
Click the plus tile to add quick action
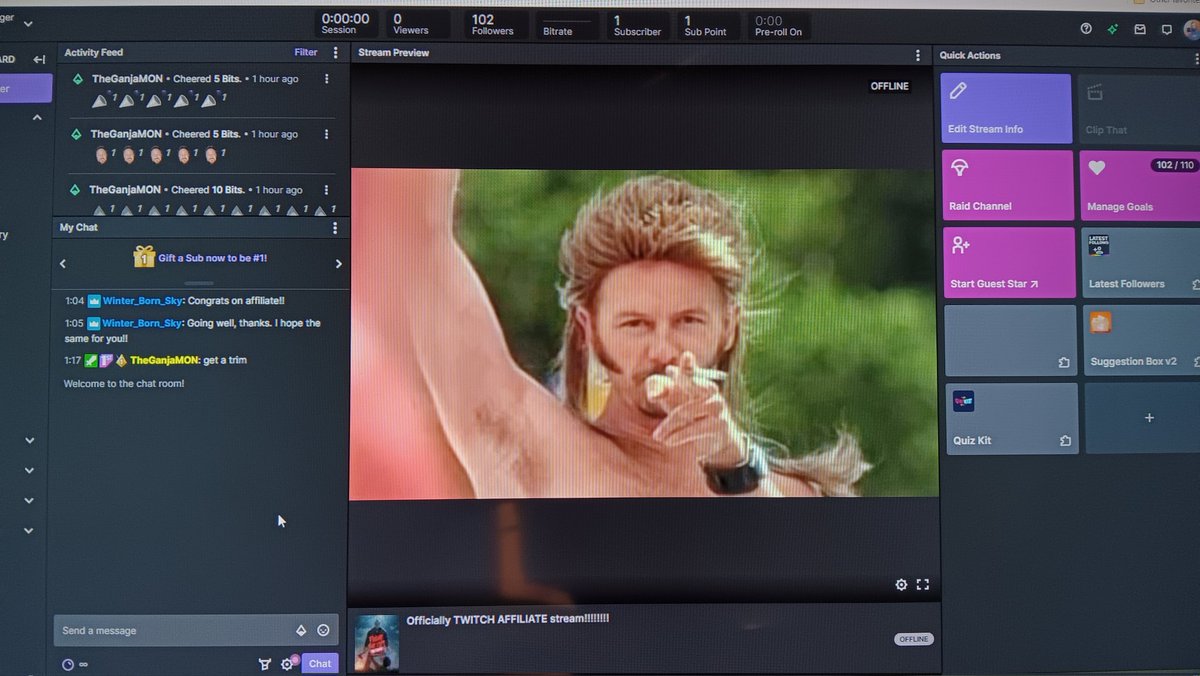pyautogui.click(x=1149, y=418)
